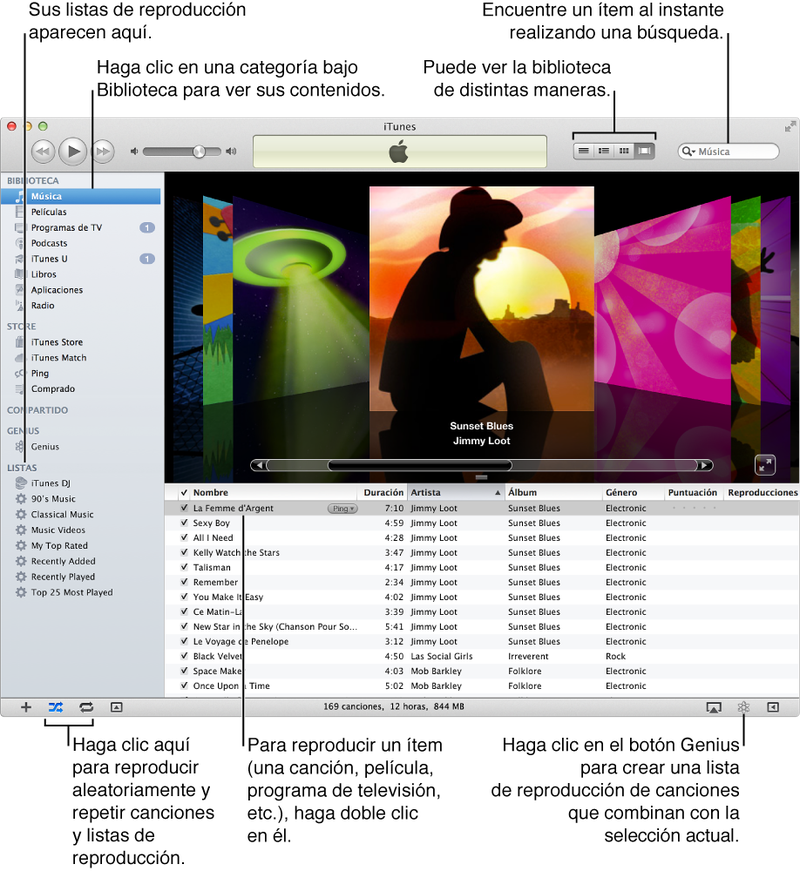
Task: Open the Recently Played playlist
Action: click(x=63, y=576)
